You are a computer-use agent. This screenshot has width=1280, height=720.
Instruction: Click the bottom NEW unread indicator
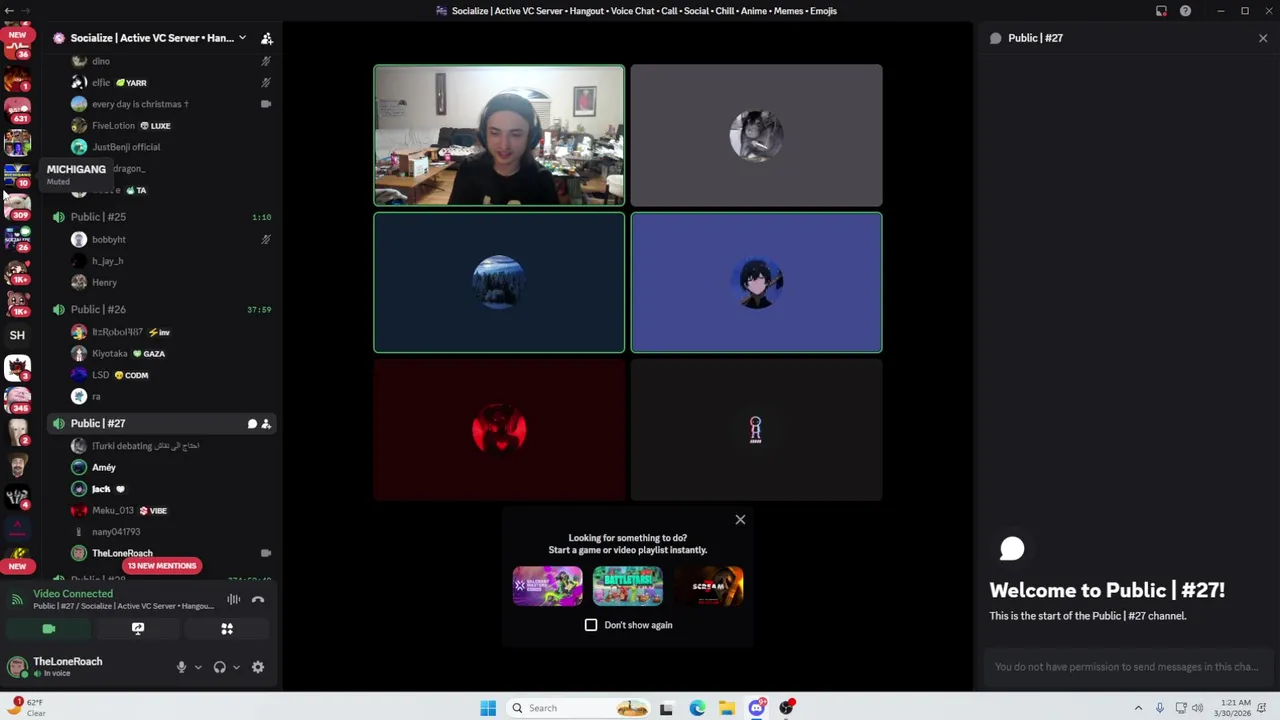click(17, 566)
